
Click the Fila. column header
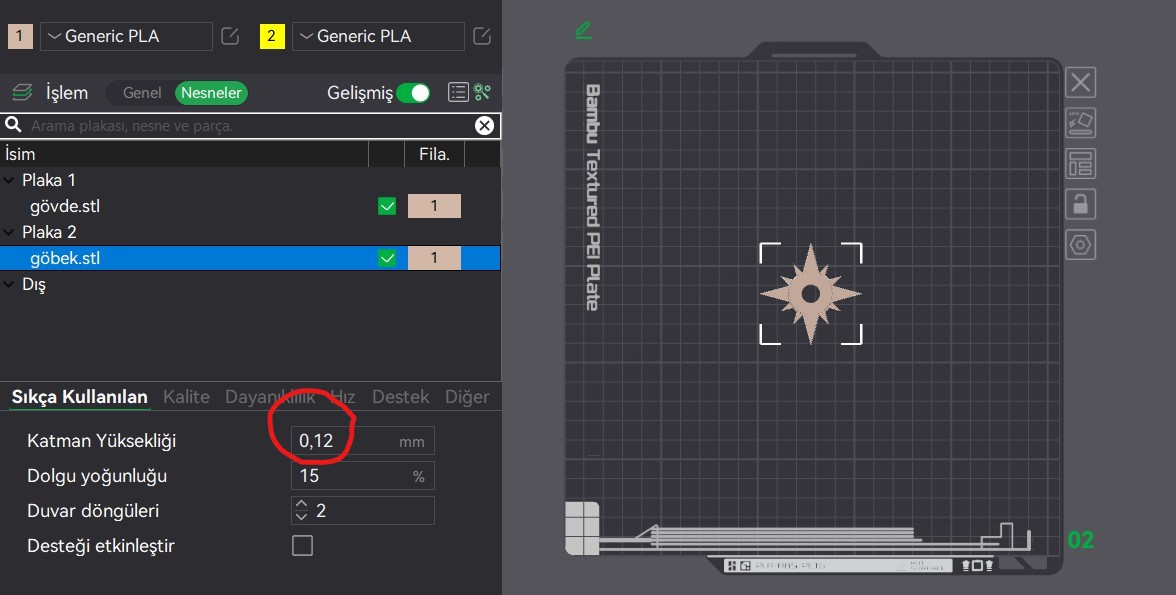click(x=434, y=154)
